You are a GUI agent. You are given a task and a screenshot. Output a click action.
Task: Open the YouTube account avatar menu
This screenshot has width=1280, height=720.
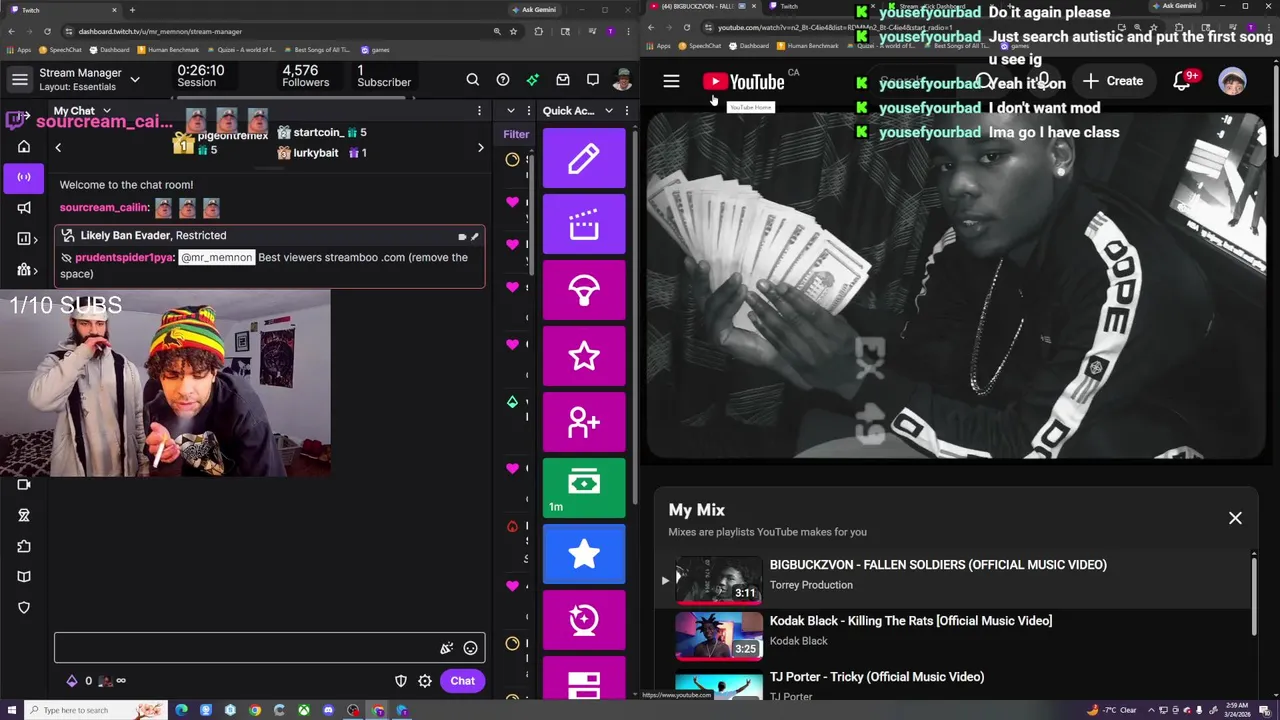[1232, 81]
